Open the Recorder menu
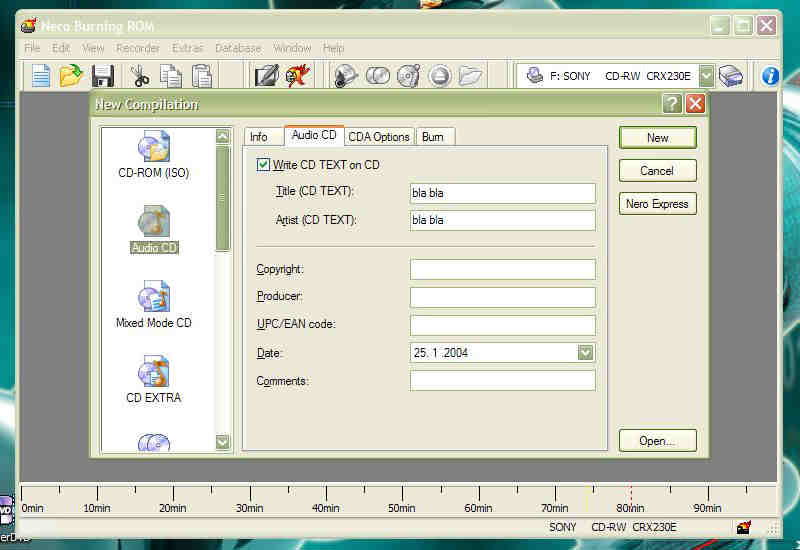Screen dimensions: 800x550 click(x=138, y=48)
